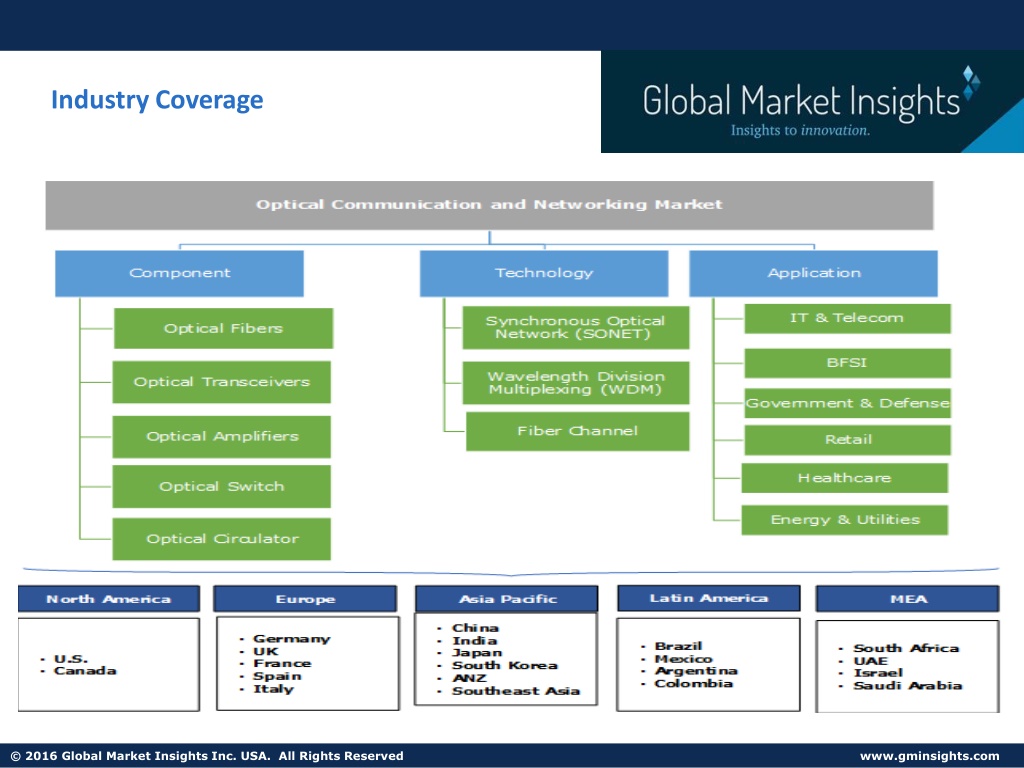Click the North America region header
This screenshot has width=1024, height=768.
pyautogui.click(x=108, y=599)
